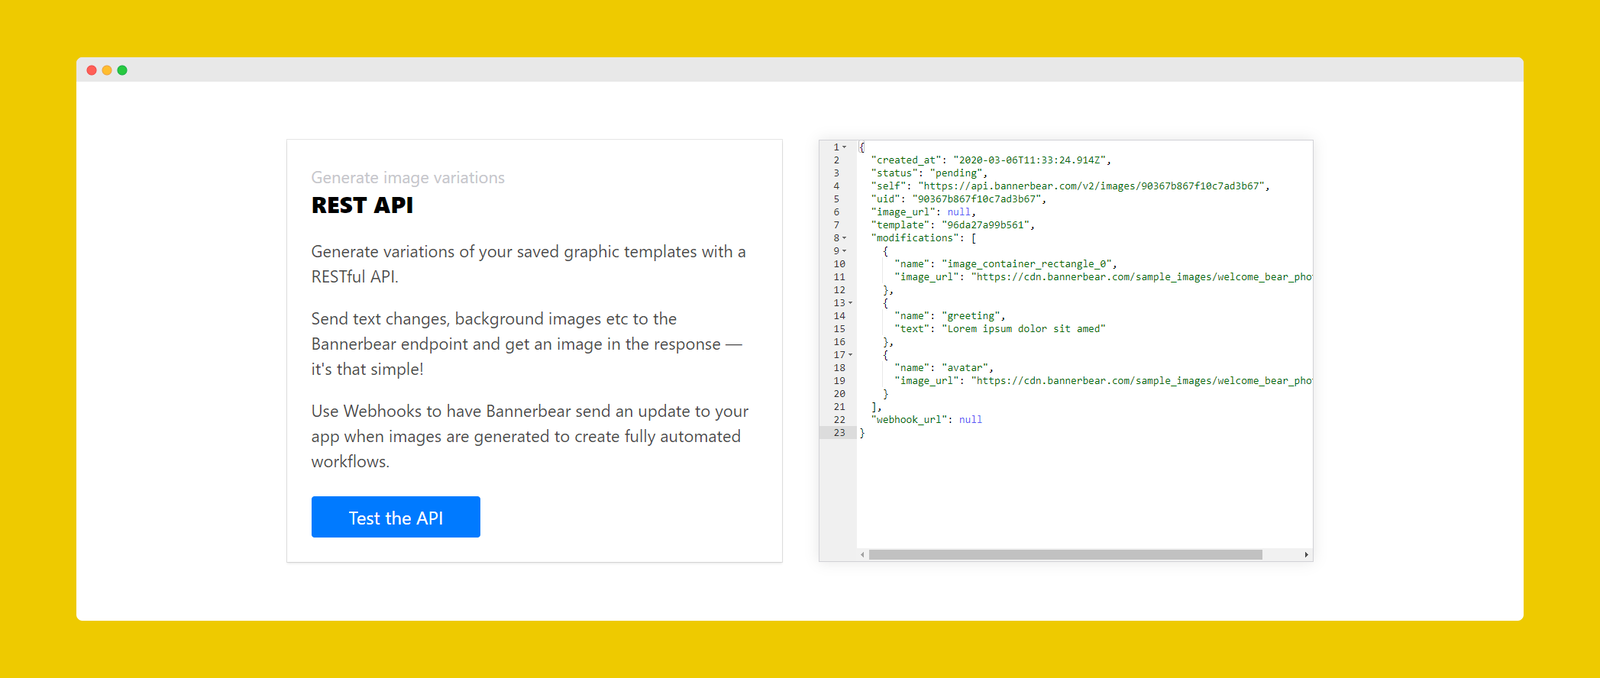Click the "self" API URL line
This screenshot has width=1600, height=678.
pos(1070,186)
